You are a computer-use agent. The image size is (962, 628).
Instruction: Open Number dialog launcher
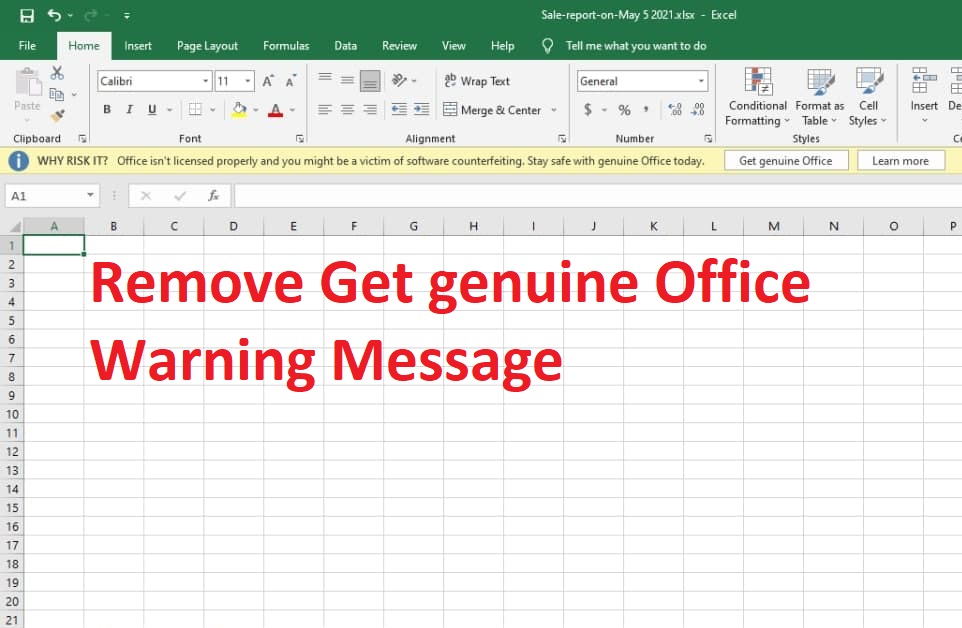click(x=708, y=139)
